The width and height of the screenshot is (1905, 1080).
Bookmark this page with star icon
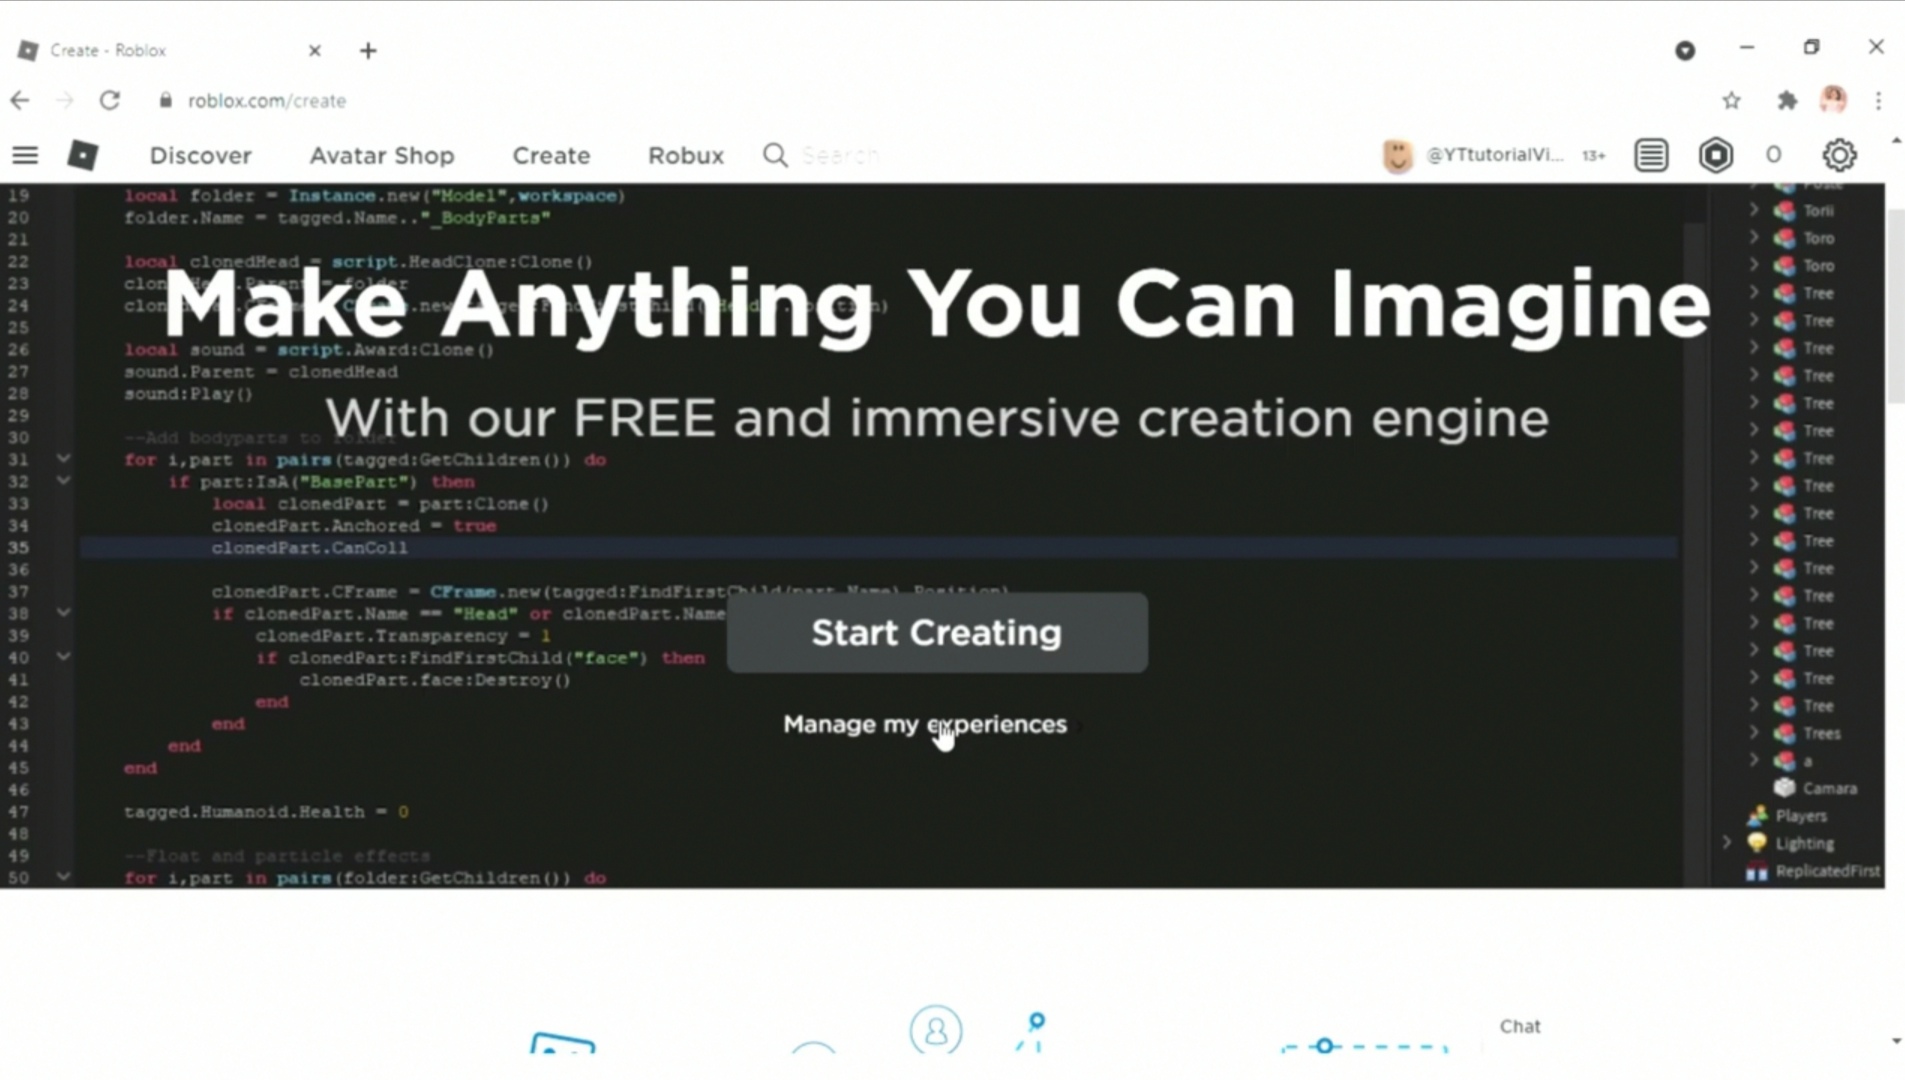coord(1732,100)
